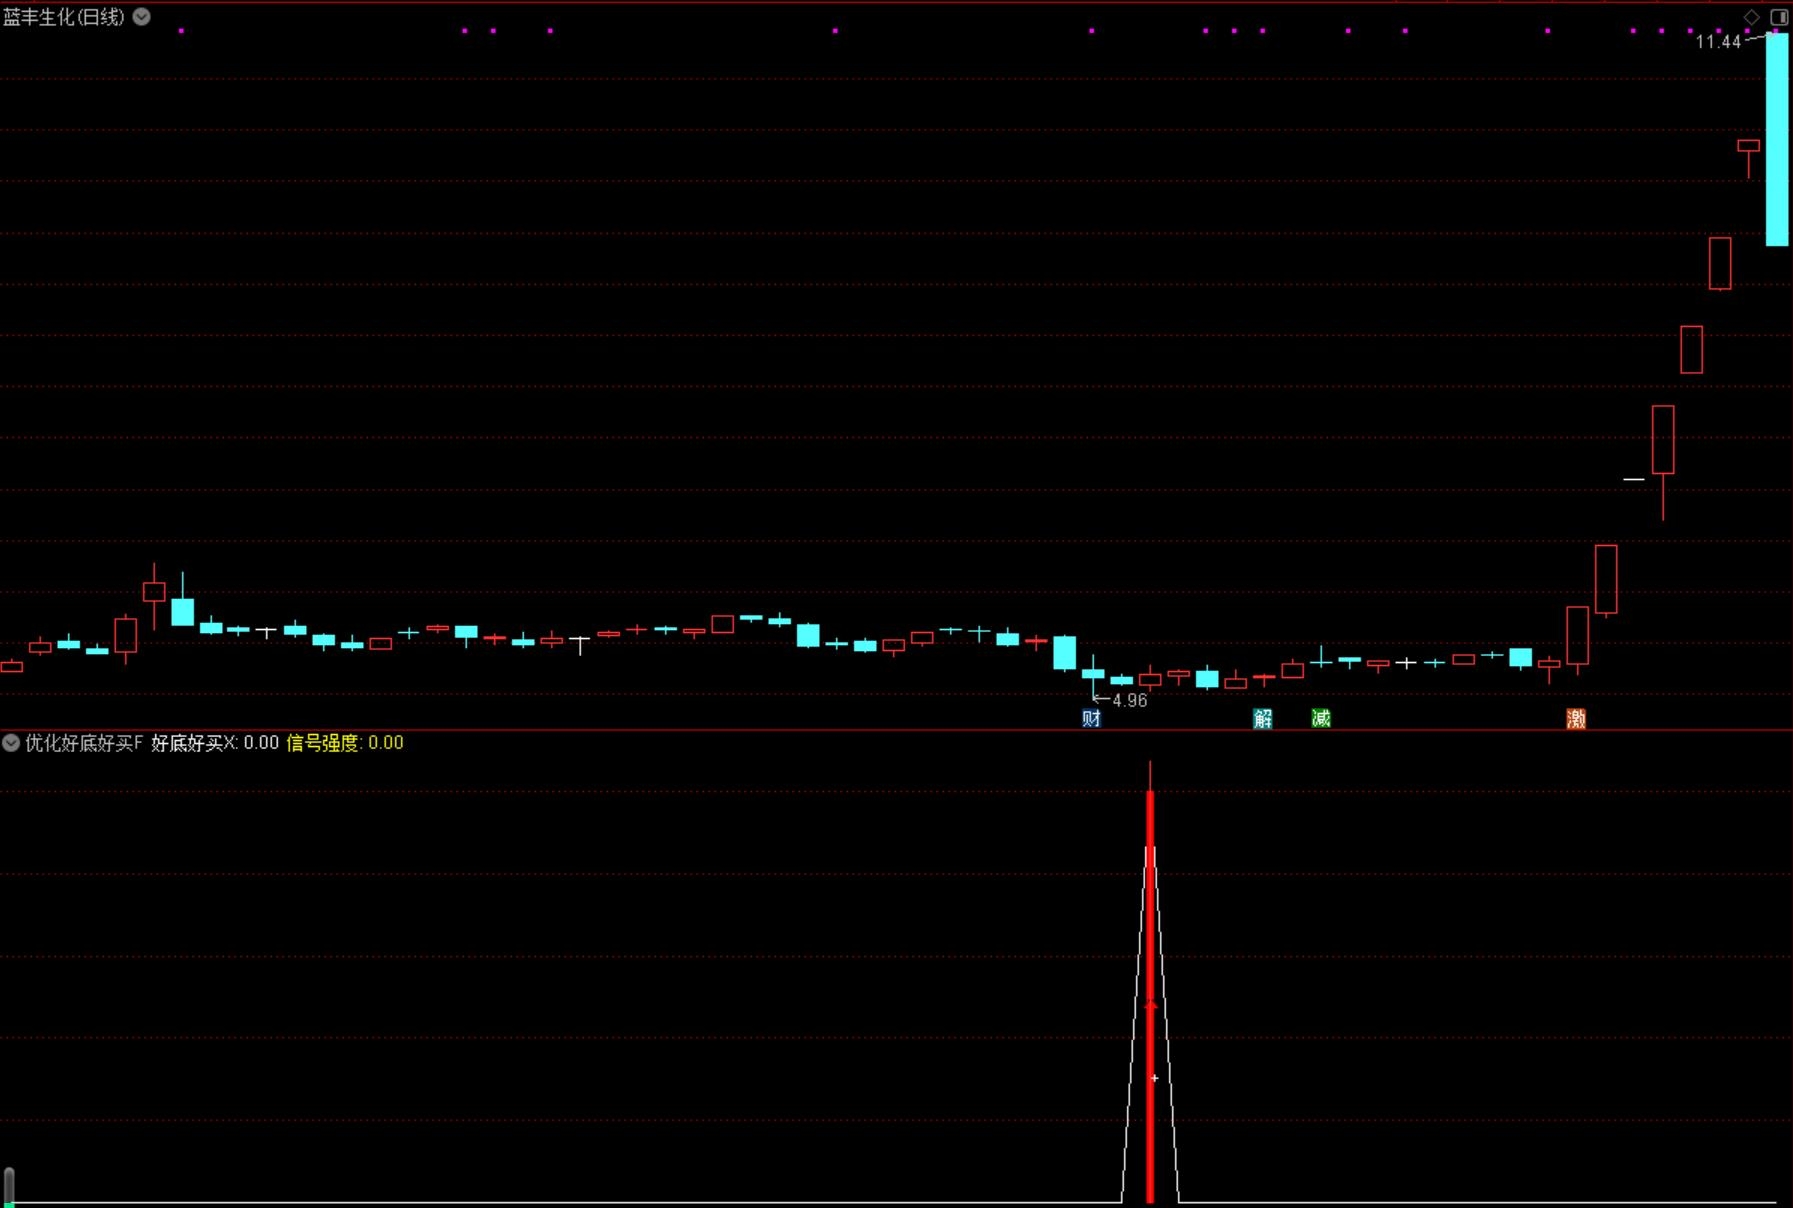Image resolution: width=1793 pixels, height=1208 pixels.
Task: Click the gray scroll handle at bottom left
Action: 9,1186
